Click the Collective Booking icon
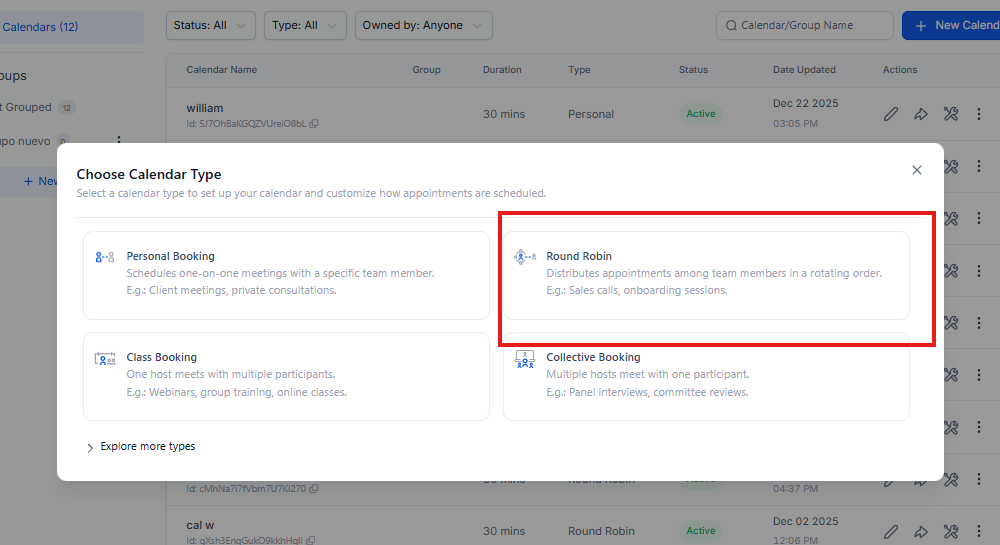This screenshot has height=545, width=1000. 524,359
